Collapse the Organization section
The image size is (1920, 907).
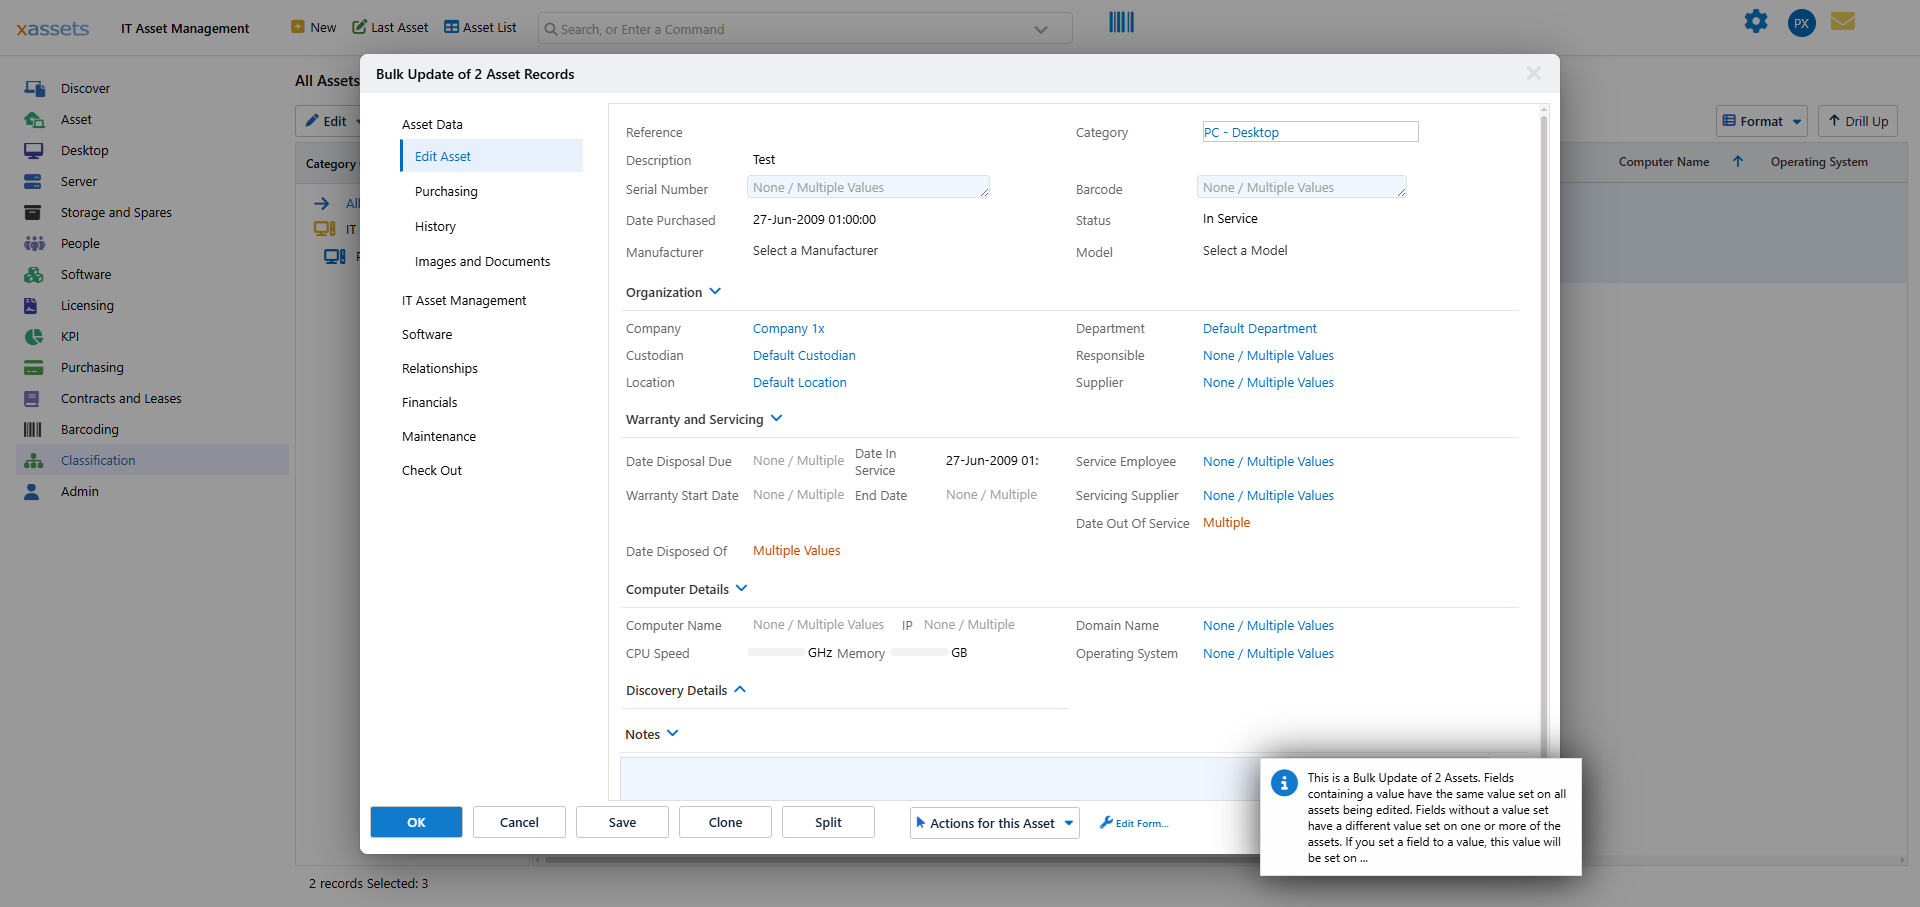click(715, 292)
